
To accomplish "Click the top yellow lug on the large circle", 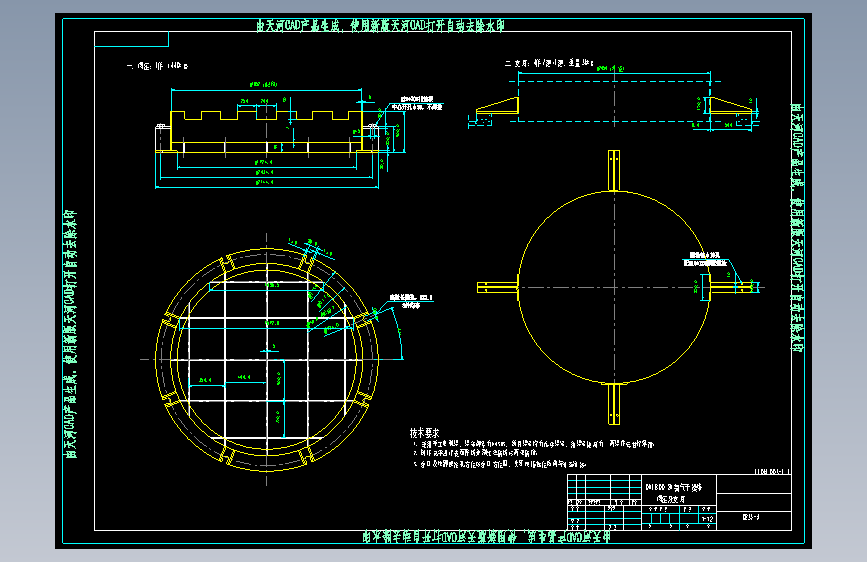I will click(614, 170).
